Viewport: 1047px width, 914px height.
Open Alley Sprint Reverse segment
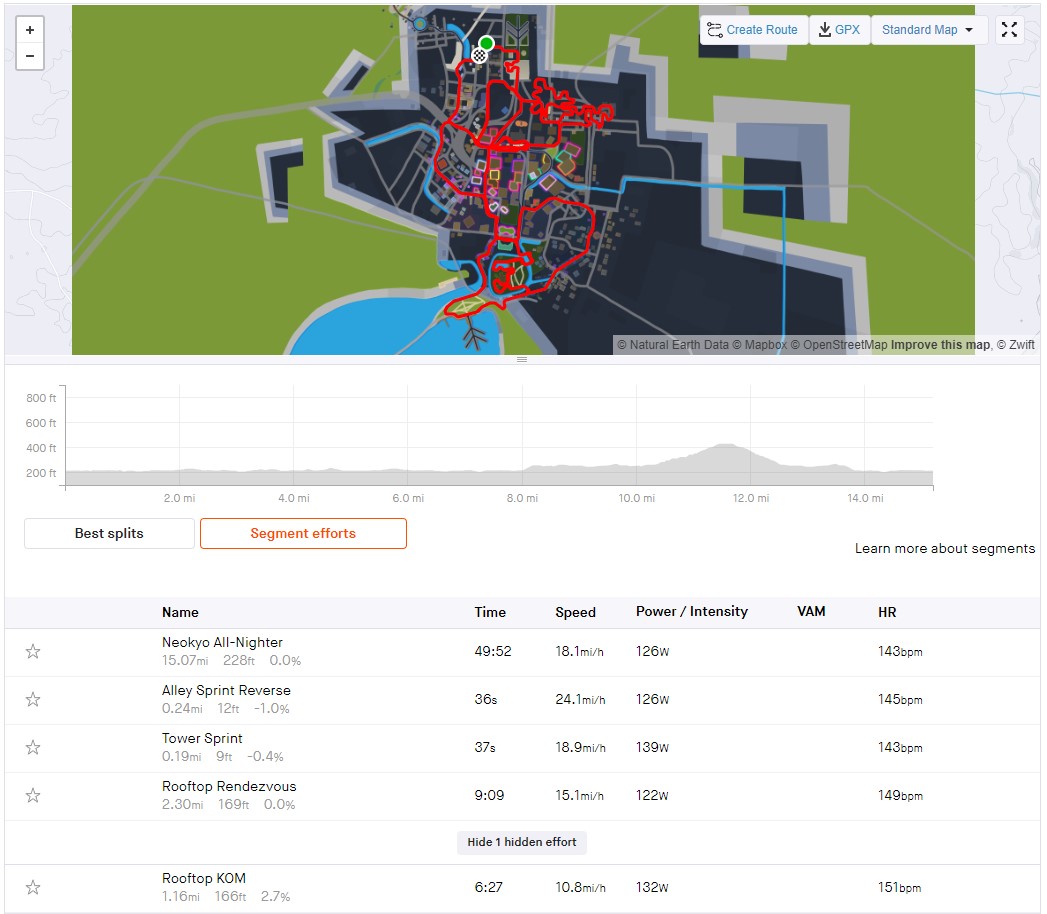(x=226, y=690)
